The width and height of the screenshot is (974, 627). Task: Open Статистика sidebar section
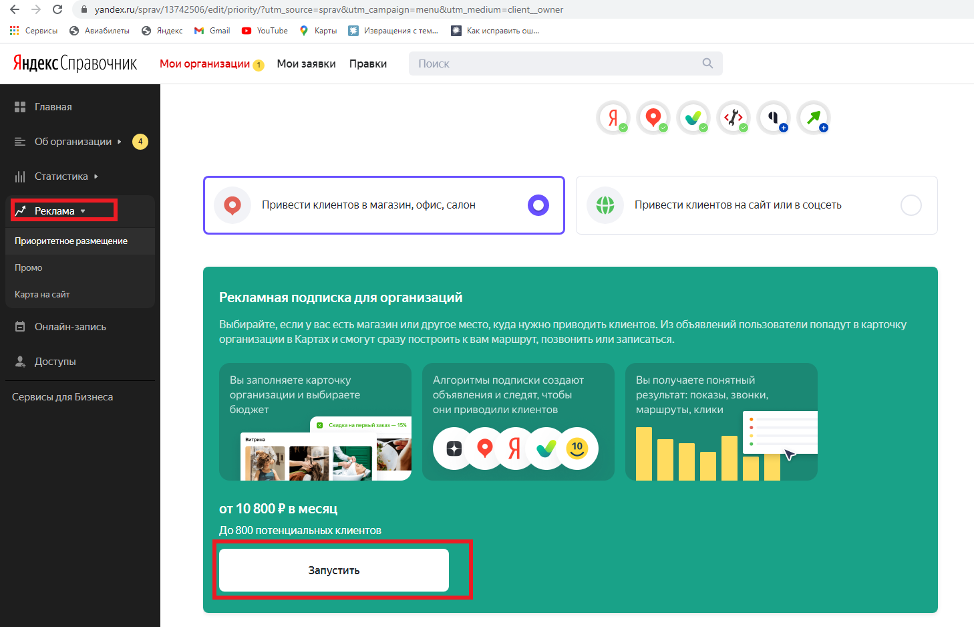tap(61, 176)
